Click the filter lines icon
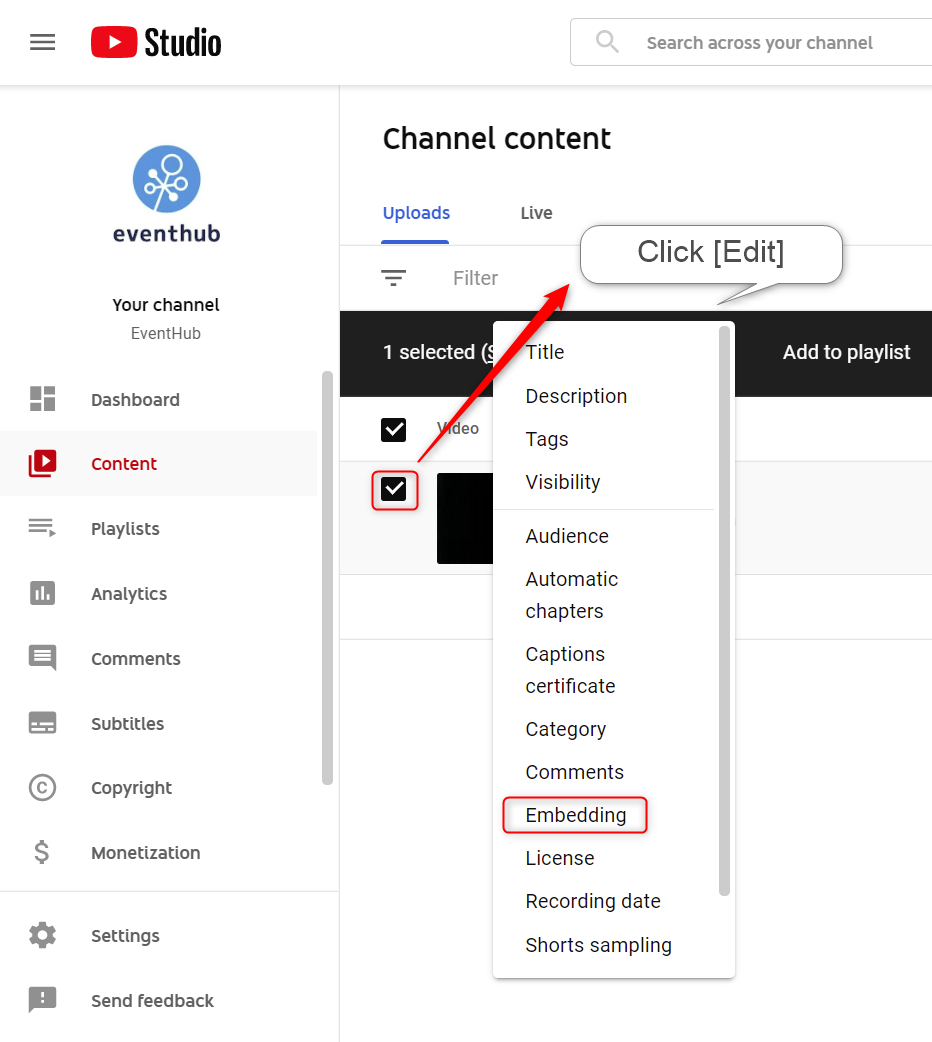This screenshot has width=932, height=1042. [x=394, y=278]
